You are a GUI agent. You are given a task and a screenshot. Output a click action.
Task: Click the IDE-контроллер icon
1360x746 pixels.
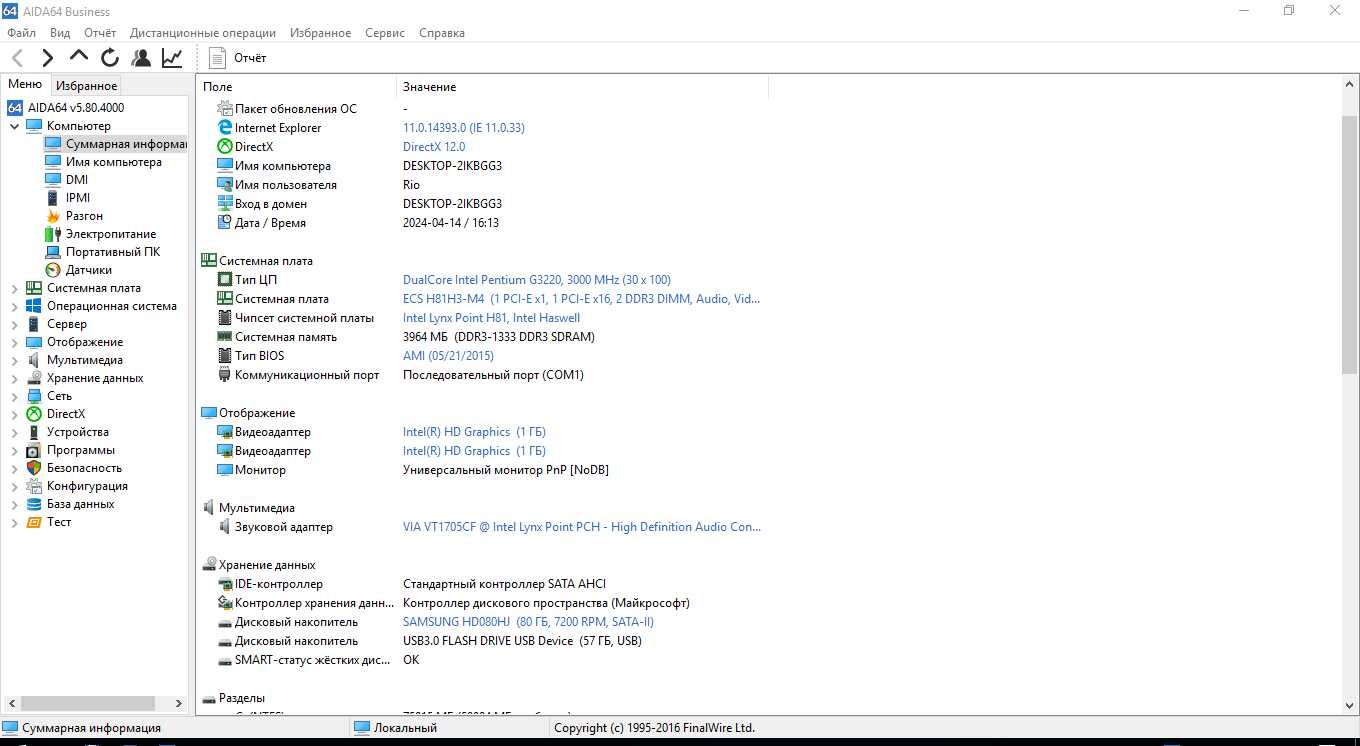tap(225, 584)
